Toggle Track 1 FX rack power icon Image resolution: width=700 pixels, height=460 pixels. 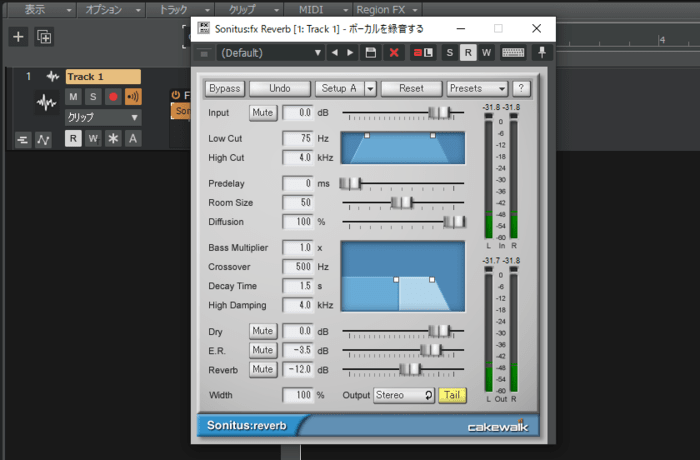[x=175, y=95]
